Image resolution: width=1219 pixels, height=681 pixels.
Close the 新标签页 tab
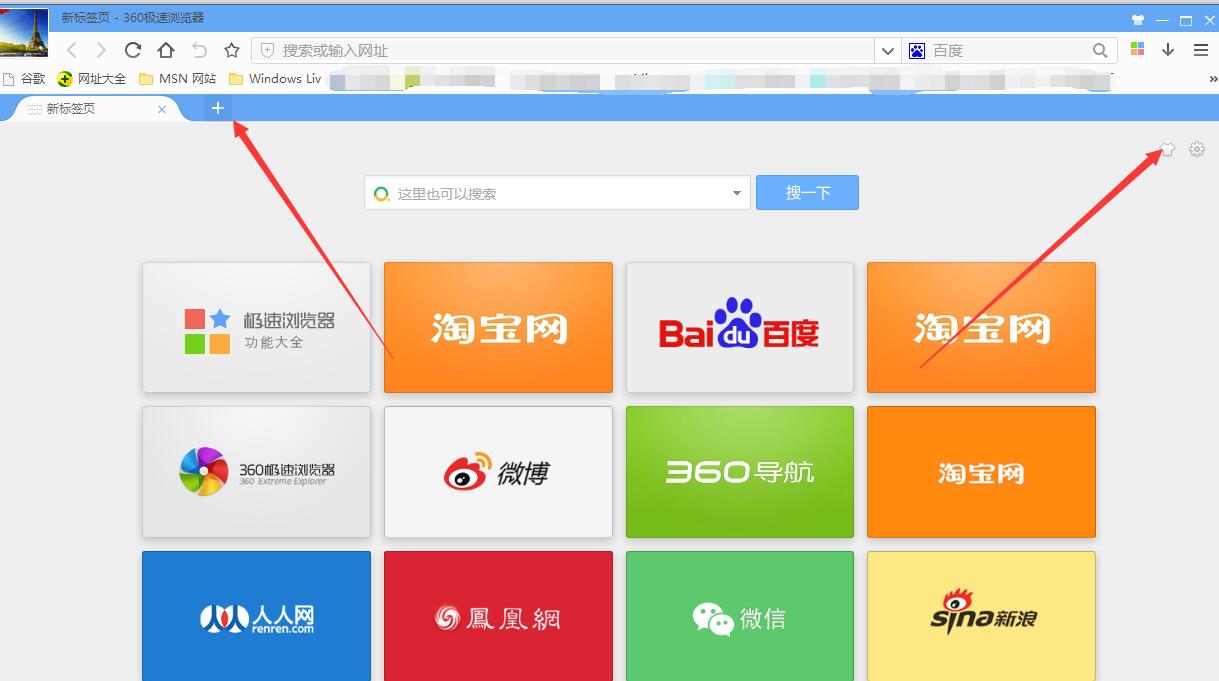[x=162, y=109]
